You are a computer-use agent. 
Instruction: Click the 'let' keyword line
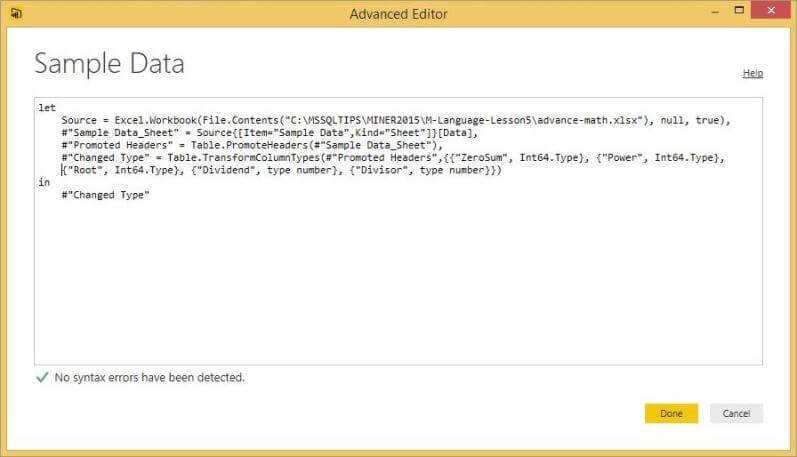tap(47, 108)
